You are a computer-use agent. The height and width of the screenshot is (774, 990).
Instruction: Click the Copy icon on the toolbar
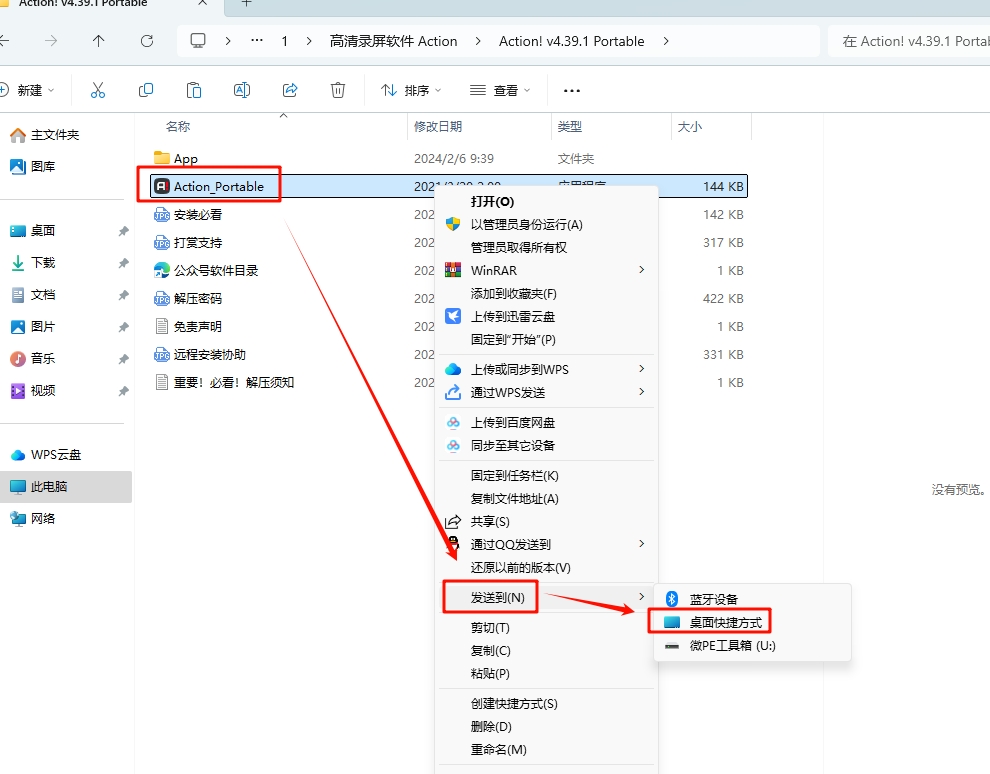coord(145,89)
